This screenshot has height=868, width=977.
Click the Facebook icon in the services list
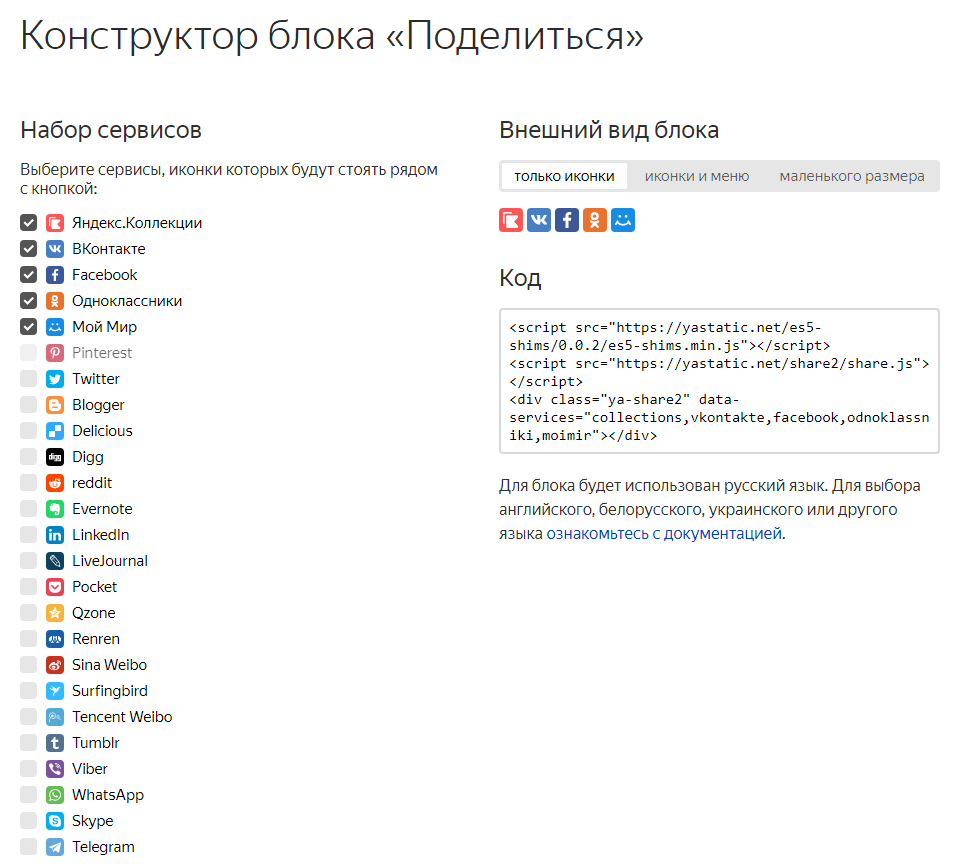[x=55, y=275]
